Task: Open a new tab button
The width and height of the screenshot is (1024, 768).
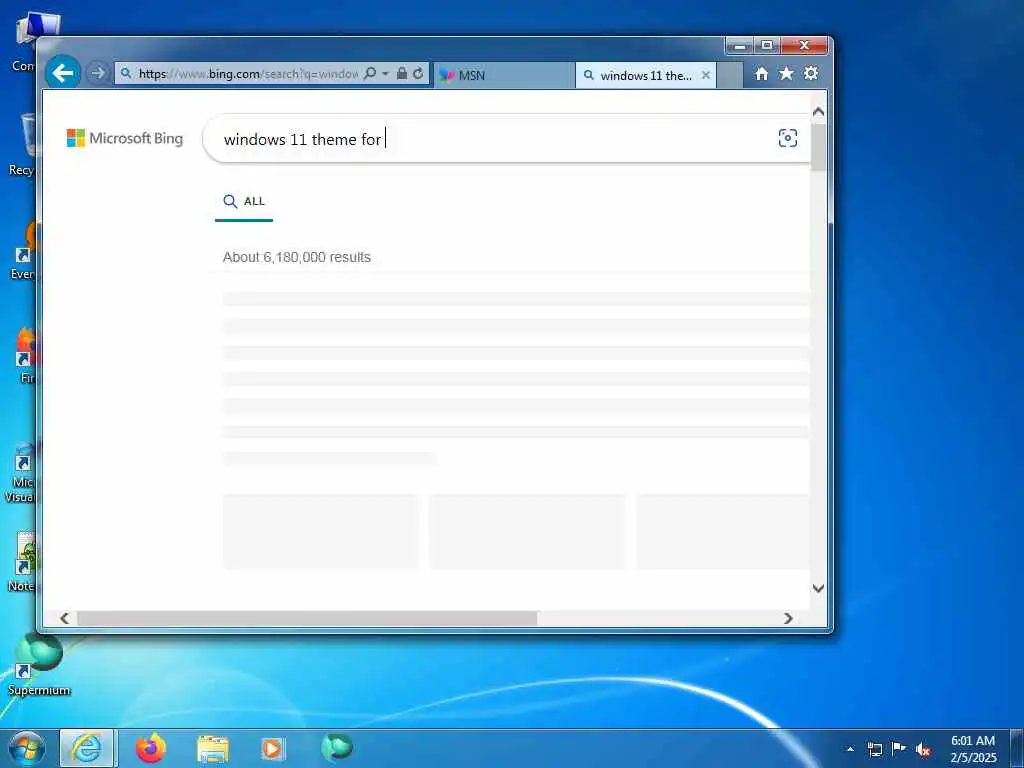Action: (x=729, y=75)
